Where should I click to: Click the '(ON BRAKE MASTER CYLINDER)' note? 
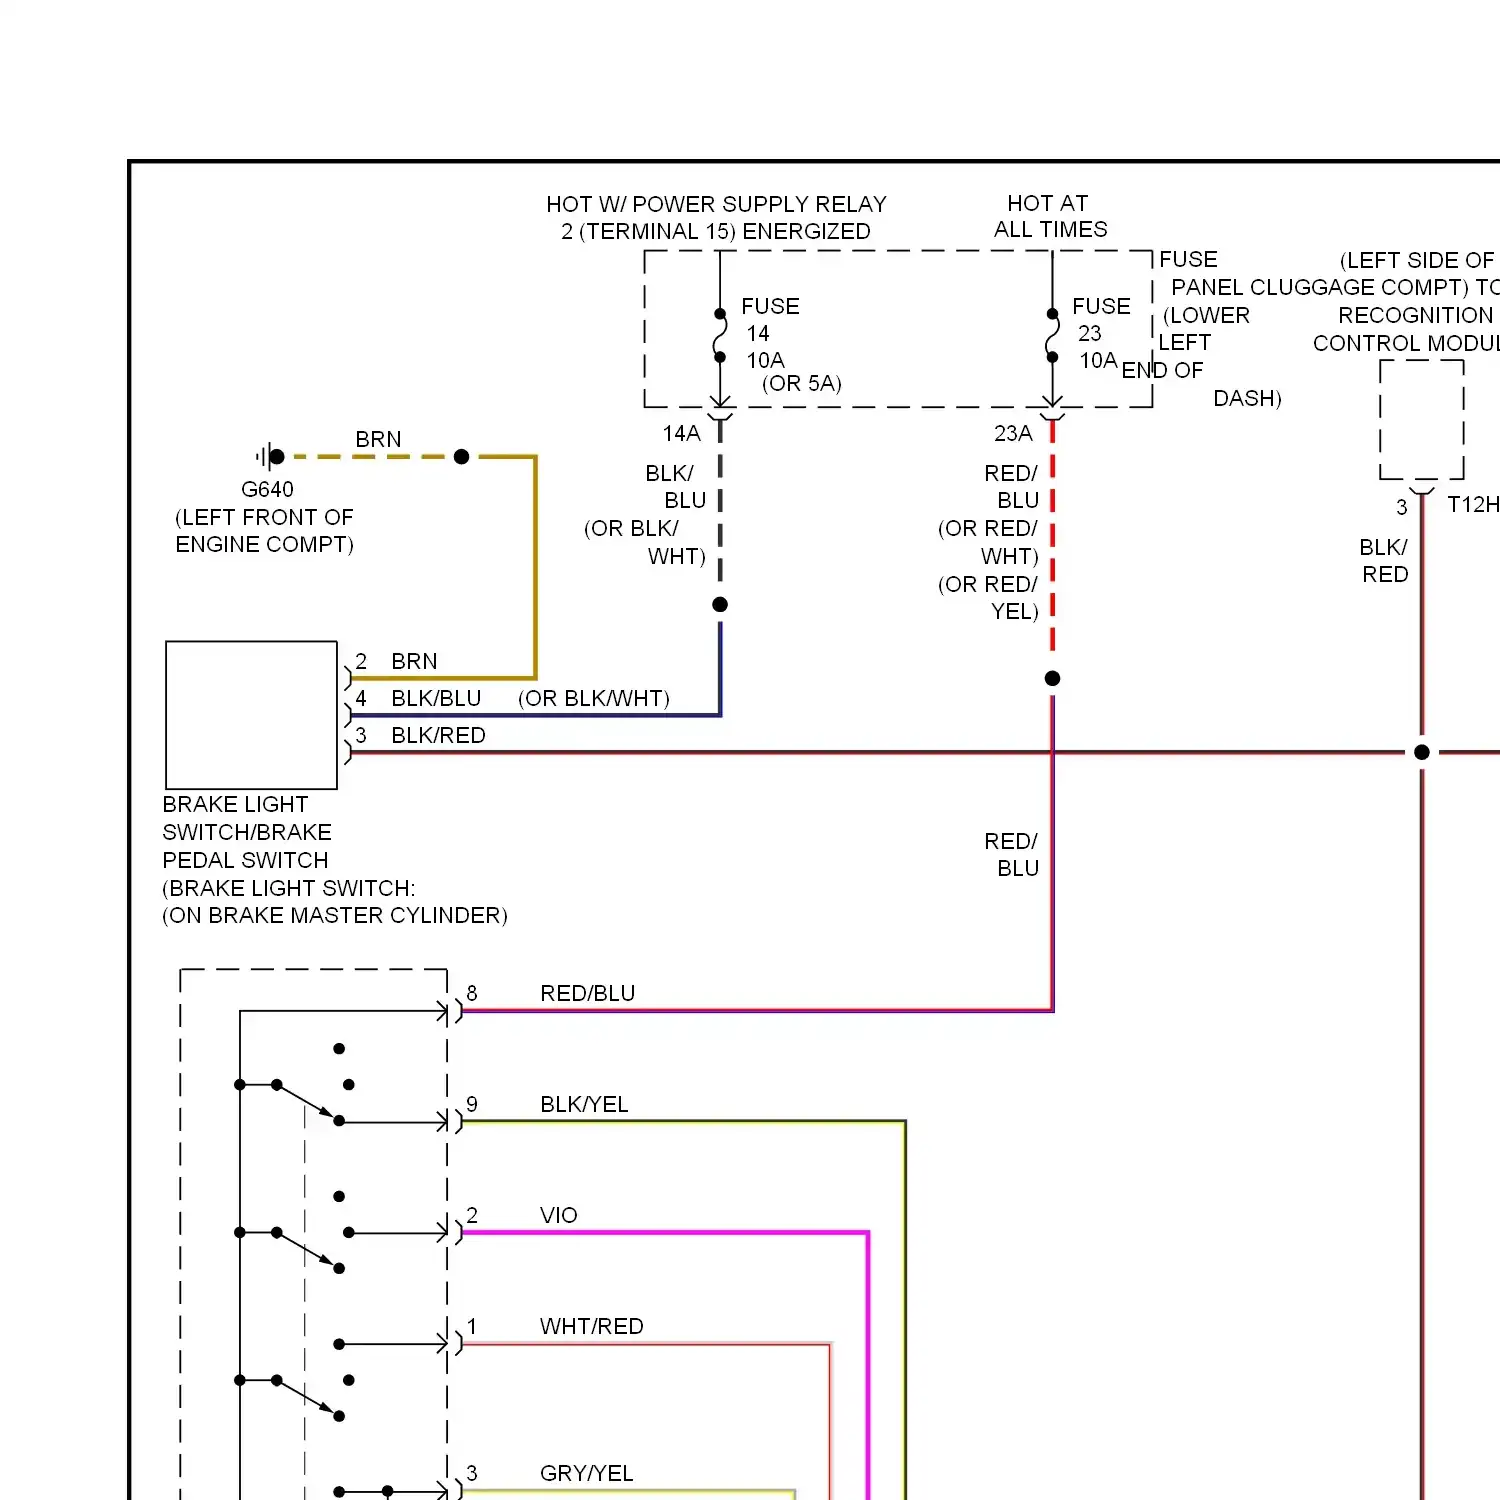point(335,915)
